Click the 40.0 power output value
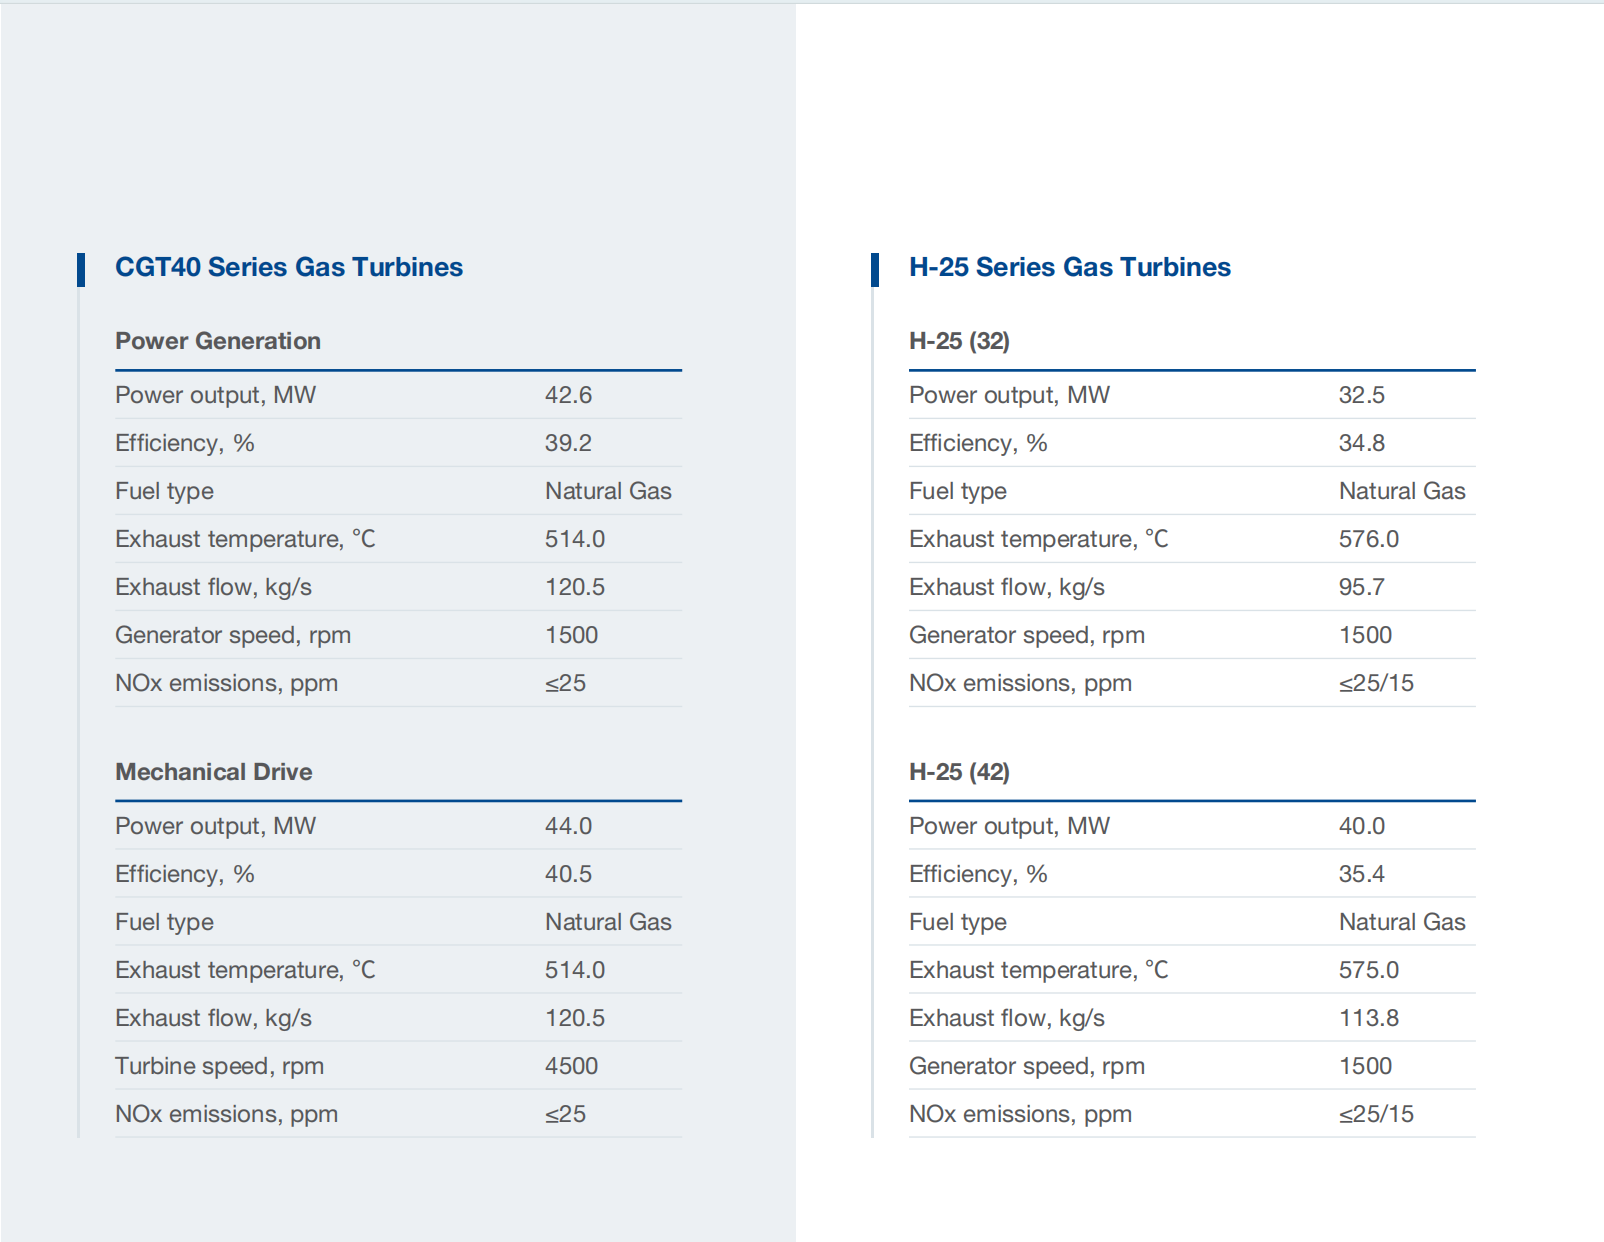 tap(1362, 826)
